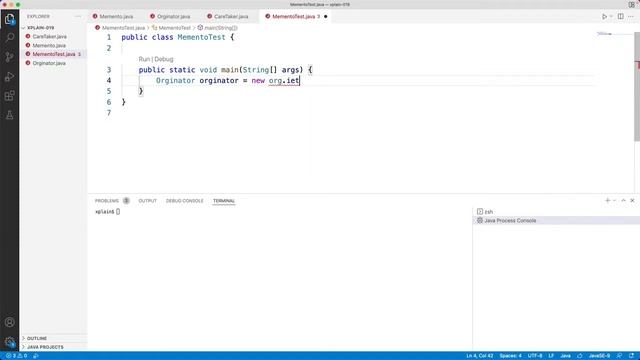
Task: Click main(String[]) in the breadcrumb
Action: click(221, 28)
